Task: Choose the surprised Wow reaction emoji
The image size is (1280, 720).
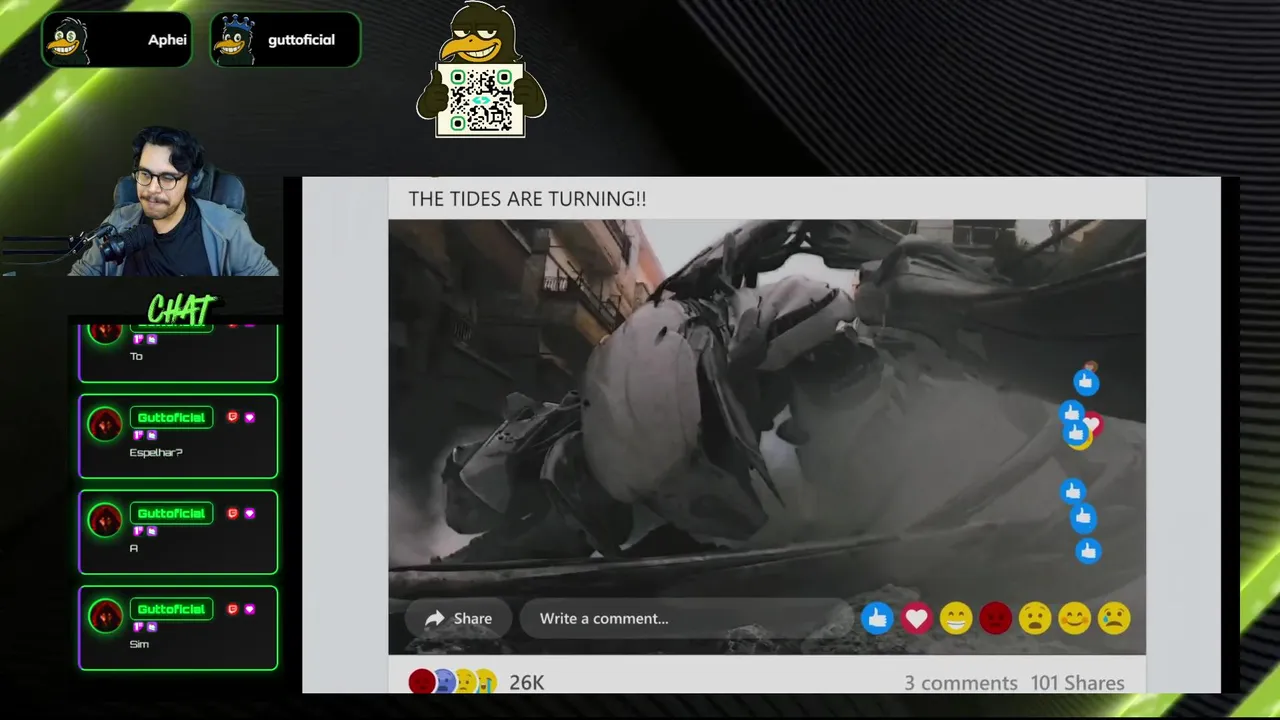Action: pos(1035,618)
